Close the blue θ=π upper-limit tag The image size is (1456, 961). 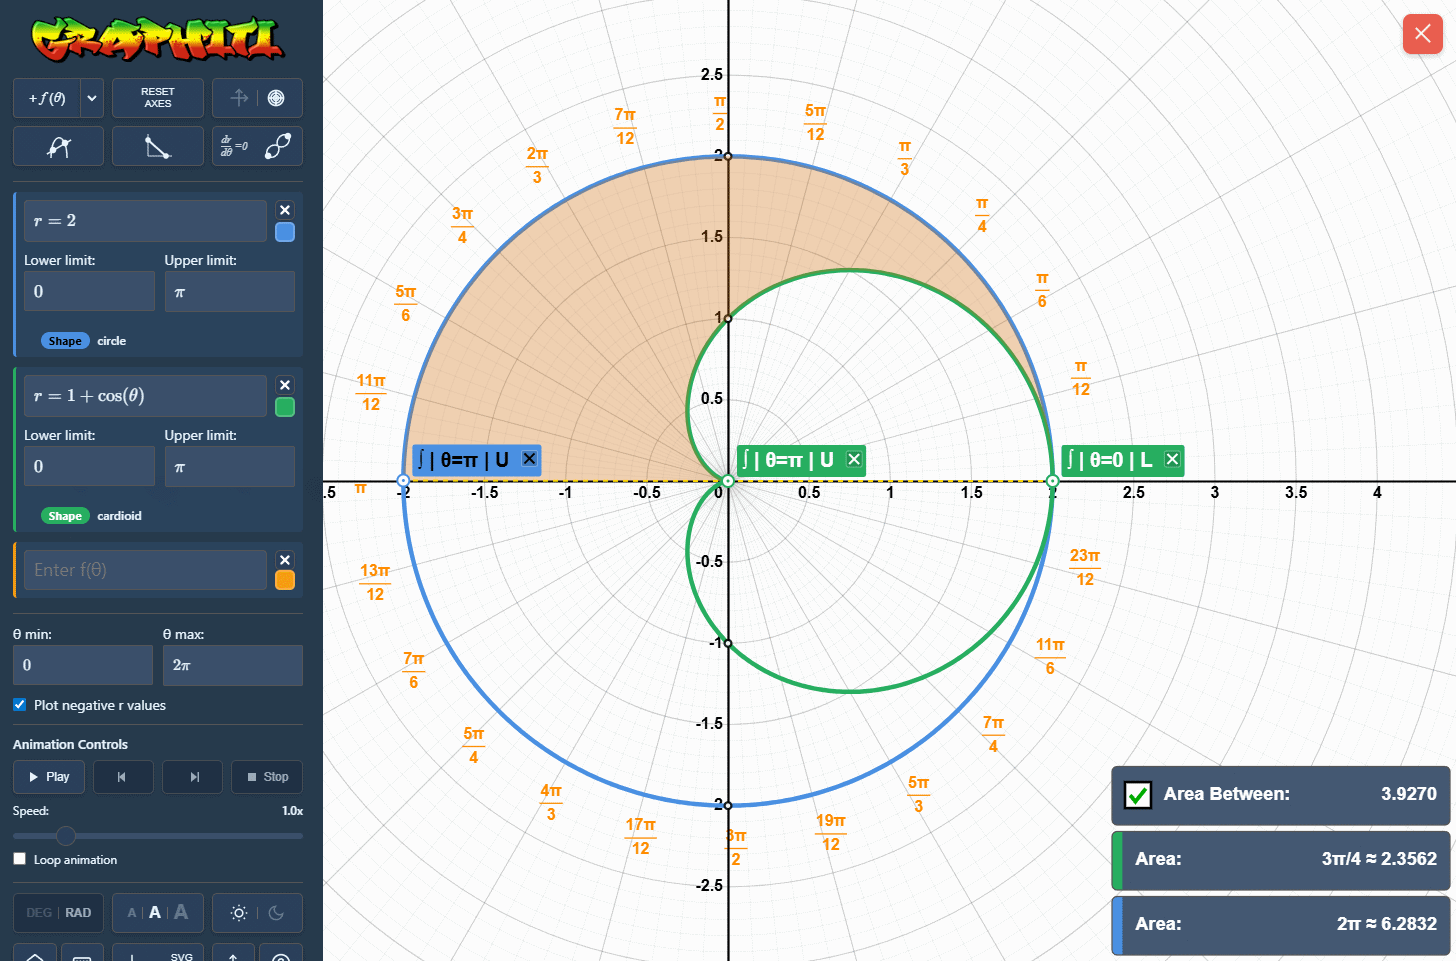click(530, 459)
